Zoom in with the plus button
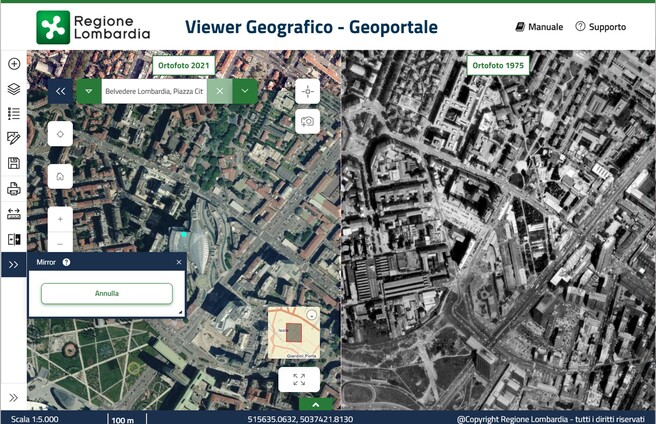Viewport: 656px width, 424px height. click(x=60, y=219)
